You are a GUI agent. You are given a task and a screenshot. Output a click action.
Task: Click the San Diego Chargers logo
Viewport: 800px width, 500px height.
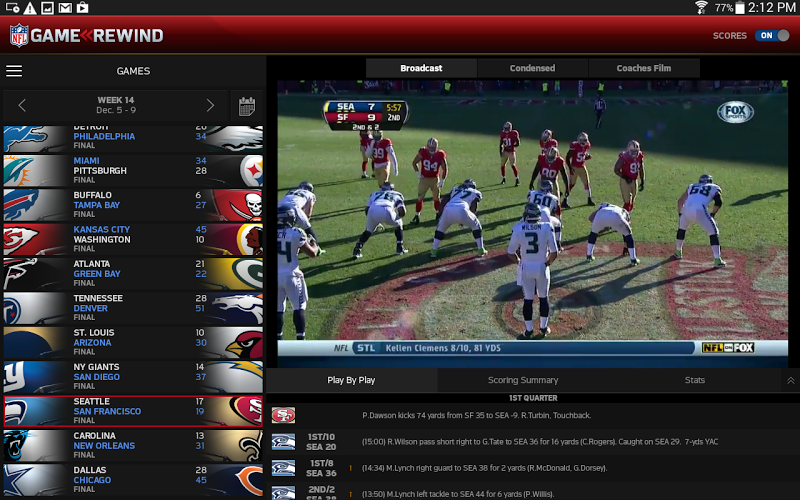click(237, 377)
